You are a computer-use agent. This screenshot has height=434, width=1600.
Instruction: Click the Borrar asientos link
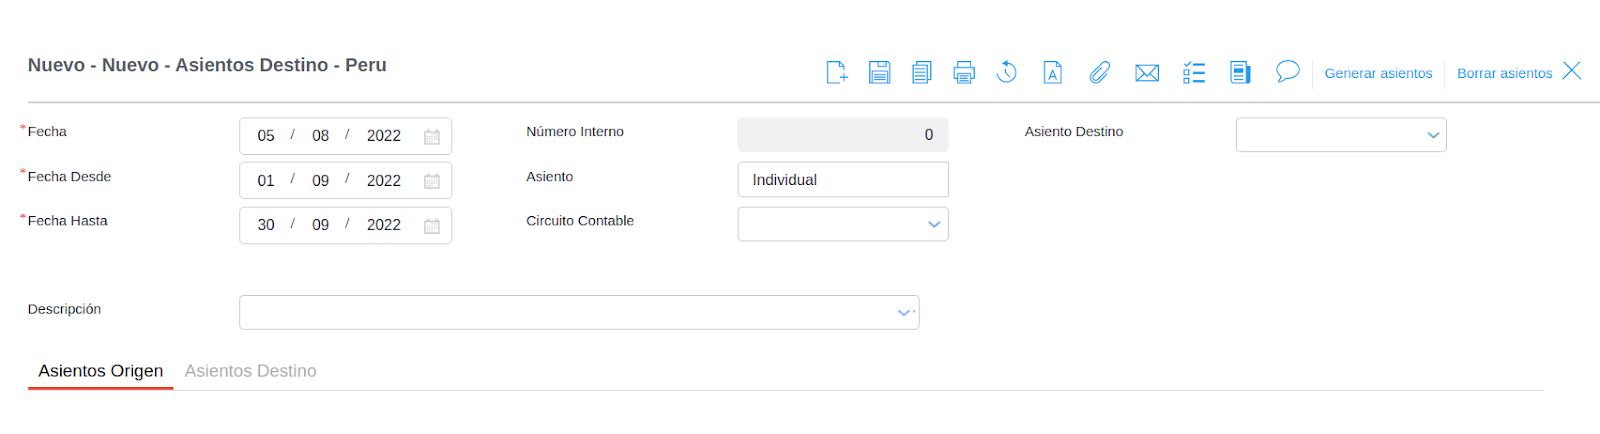pos(1504,73)
